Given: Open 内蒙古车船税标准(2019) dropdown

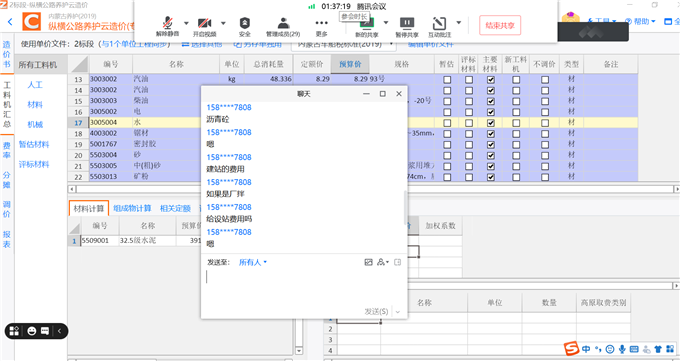Looking at the screenshot, I should click(x=344, y=44).
